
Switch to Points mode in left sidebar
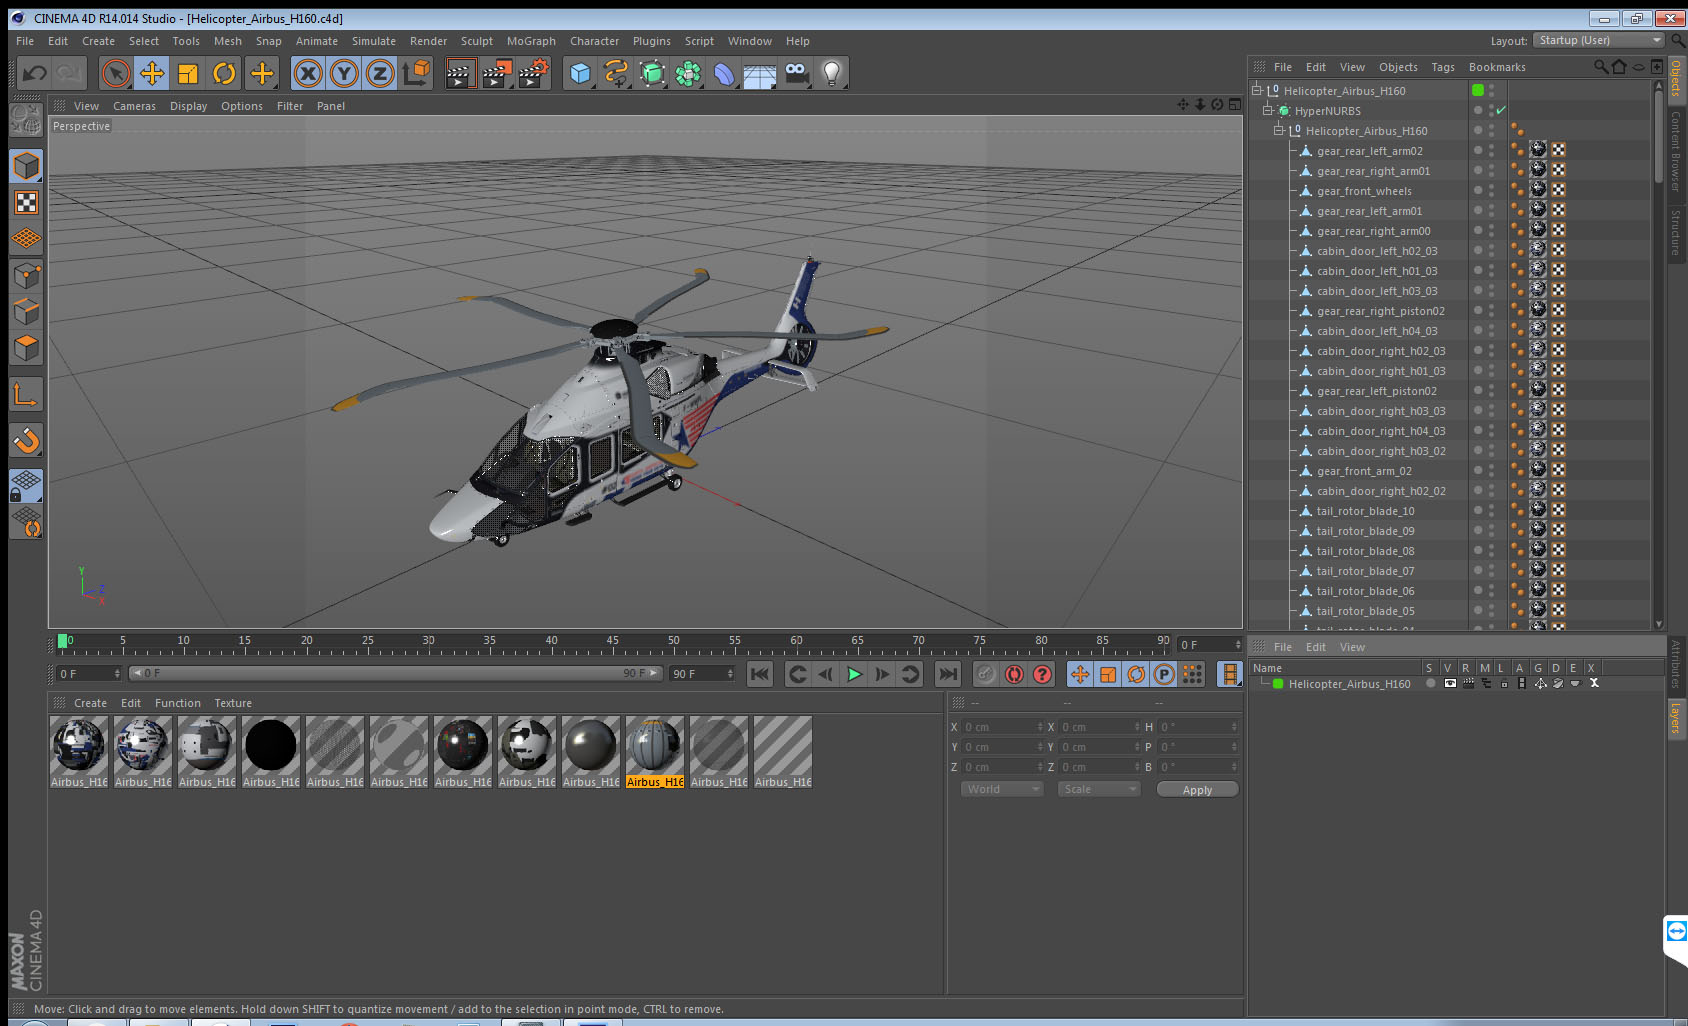(x=26, y=275)
